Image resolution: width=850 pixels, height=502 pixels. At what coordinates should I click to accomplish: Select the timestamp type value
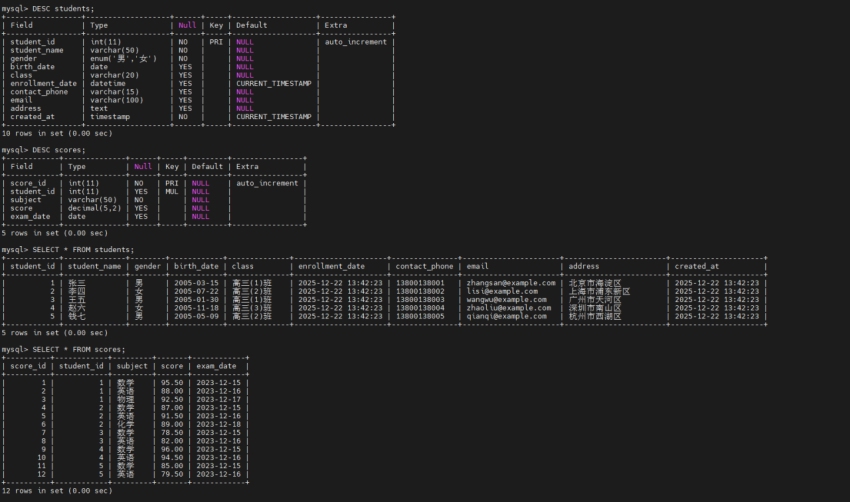click(x=110, y=117)
